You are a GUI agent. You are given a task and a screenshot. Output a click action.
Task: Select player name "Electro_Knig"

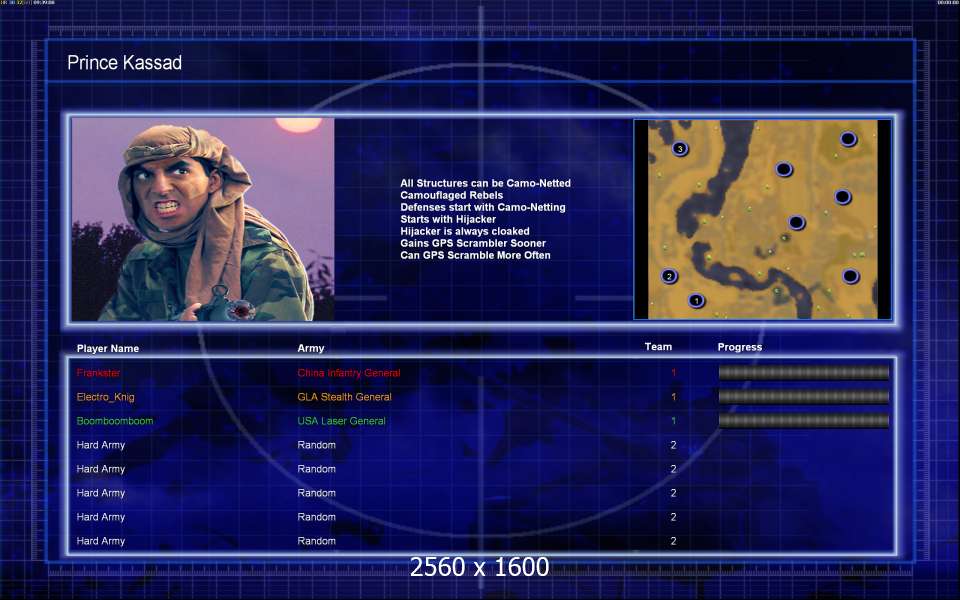[x=105, y=397]
